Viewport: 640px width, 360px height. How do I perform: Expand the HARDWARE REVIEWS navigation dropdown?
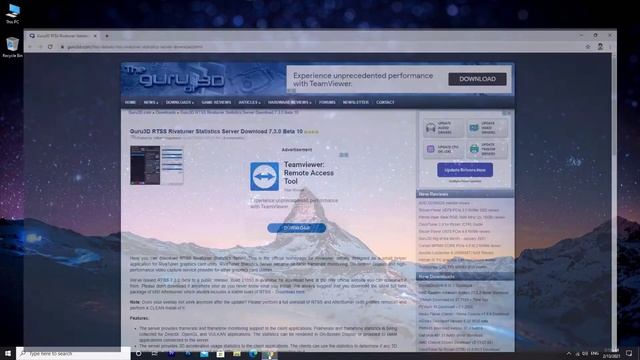coord(289,102)
